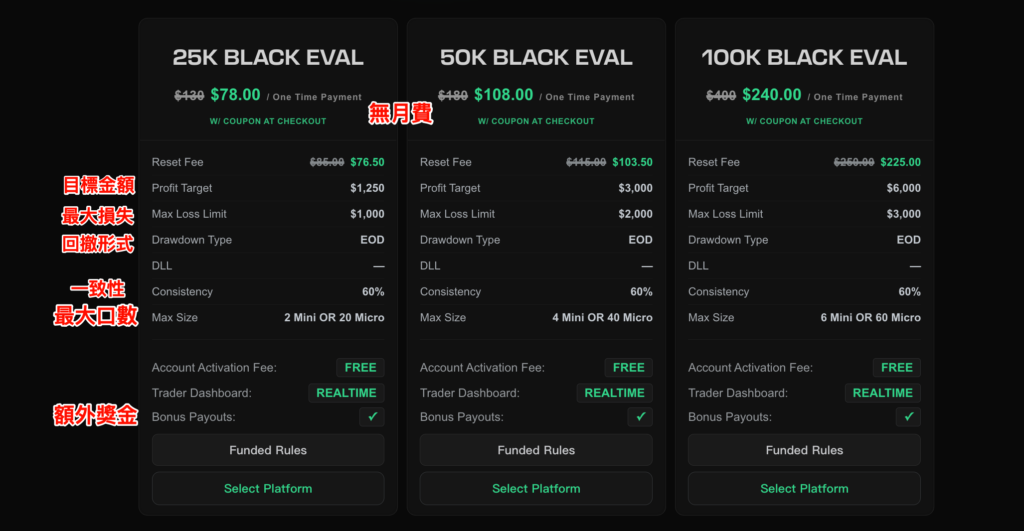Viewport: 1024px width, 531px height.
Task: Click Bonus Payouts checkmark in 100K plan
Action: click(x=908, y=417)
